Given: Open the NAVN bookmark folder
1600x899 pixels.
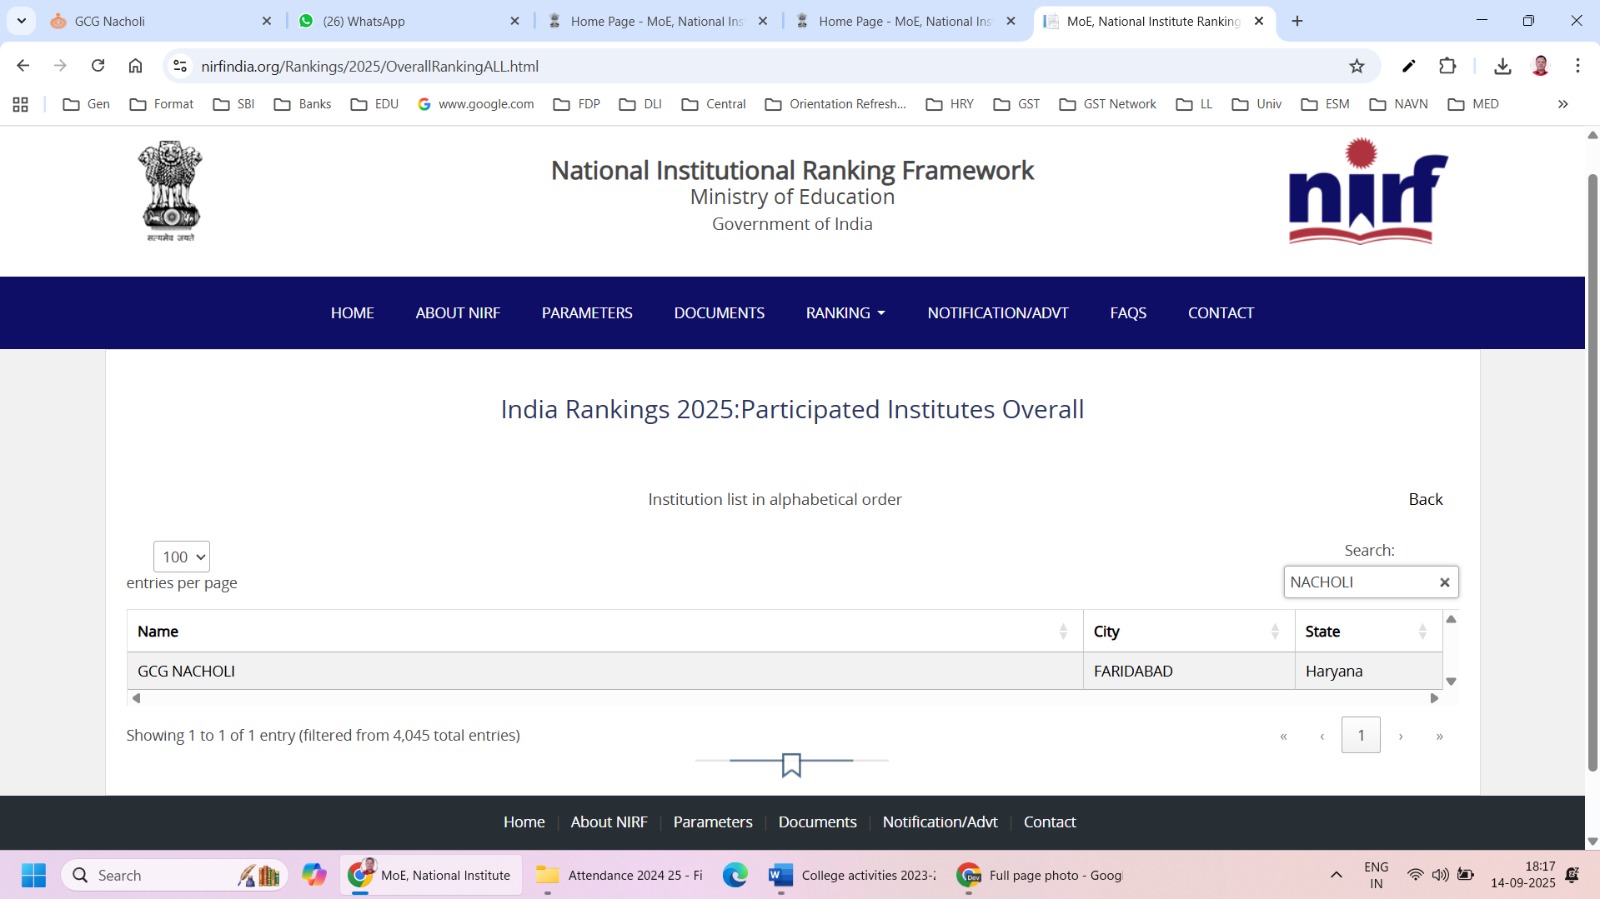Looking at the screenshot, I should coord(1398,104).
